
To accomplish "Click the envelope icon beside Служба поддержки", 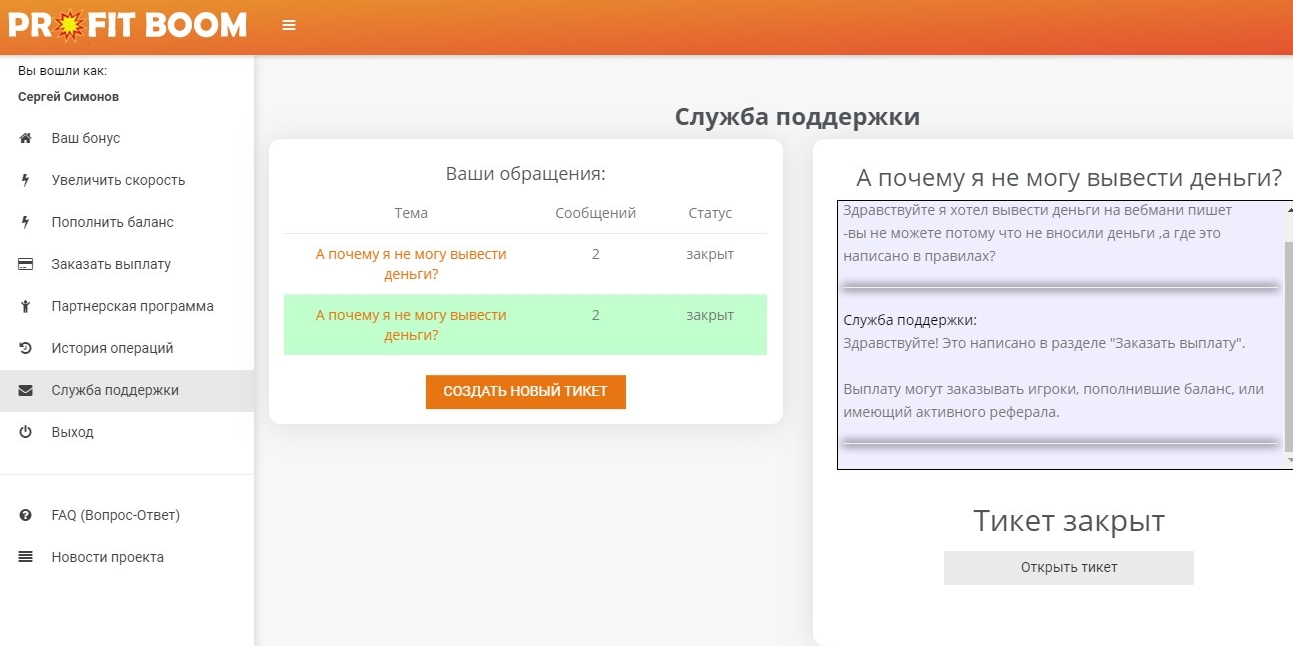I will tap(26, 391).
